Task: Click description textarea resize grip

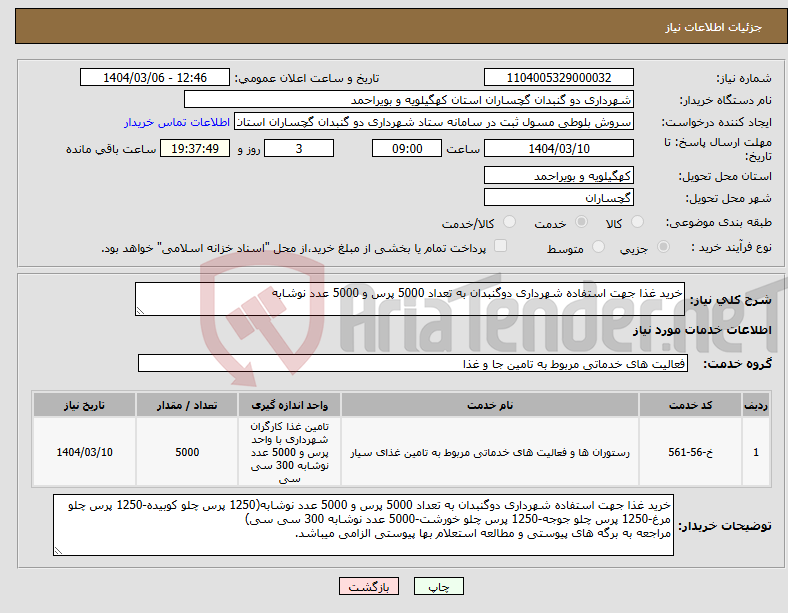Action: coord(140,311)
